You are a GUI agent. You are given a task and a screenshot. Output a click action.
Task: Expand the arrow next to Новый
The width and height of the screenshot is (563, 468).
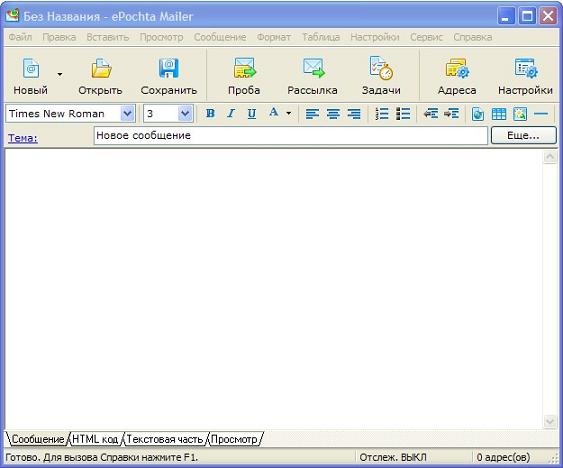click(x=60, y=74)
